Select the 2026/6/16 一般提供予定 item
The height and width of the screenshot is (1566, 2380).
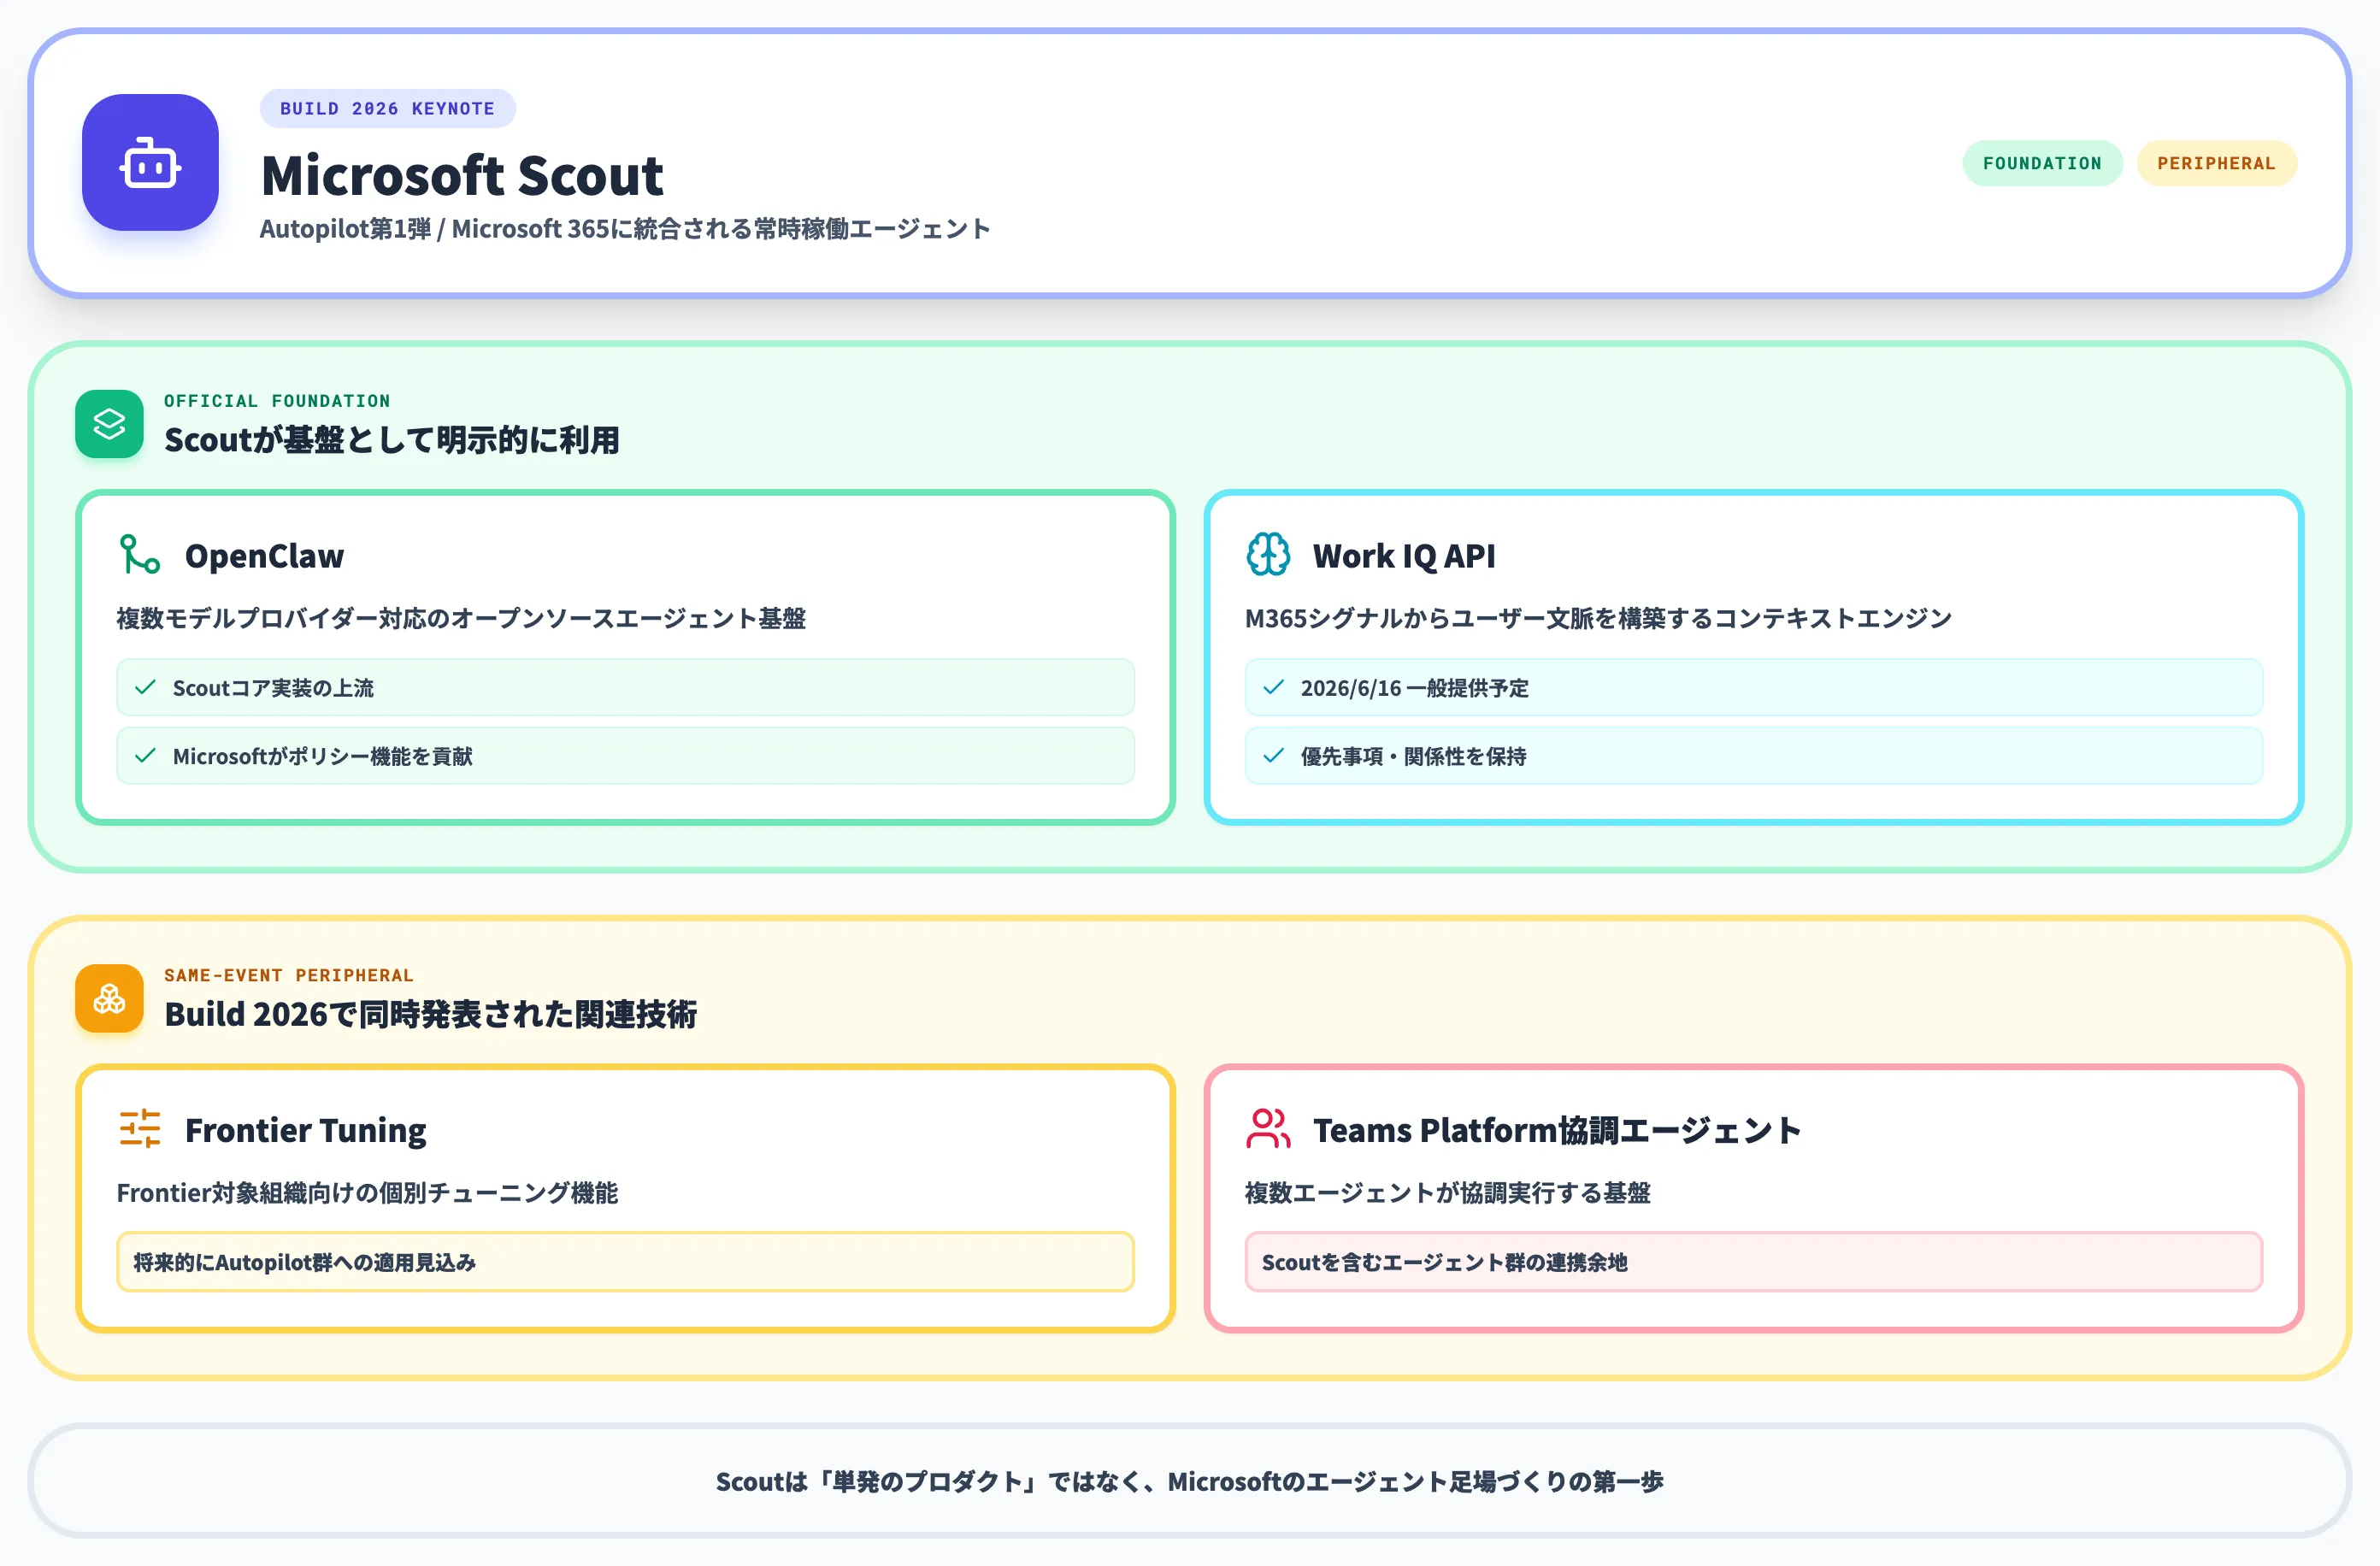click(1753, 687)
